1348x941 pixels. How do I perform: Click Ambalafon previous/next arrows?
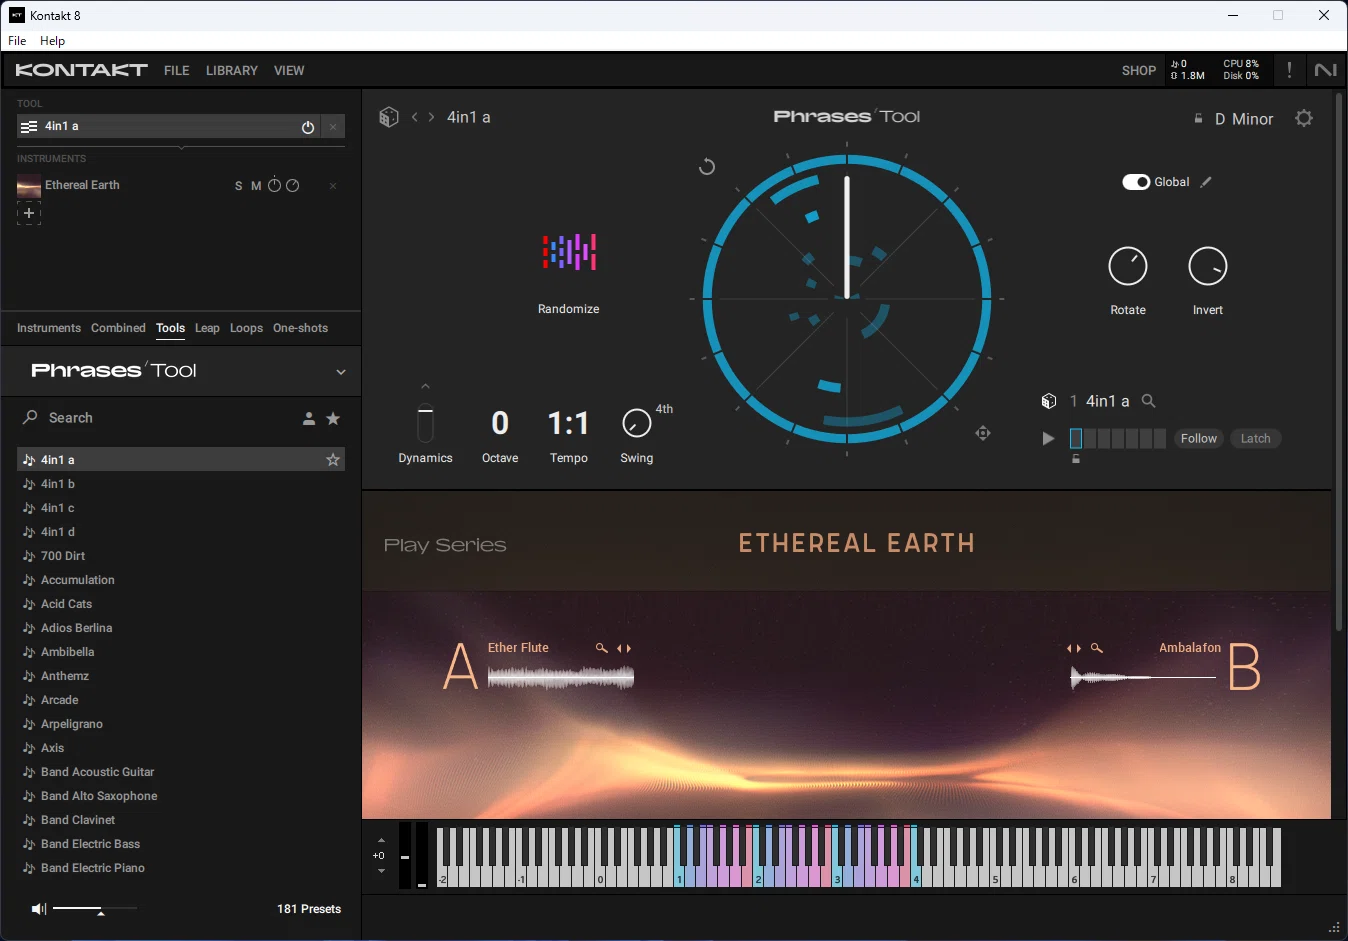point(1074,648)
